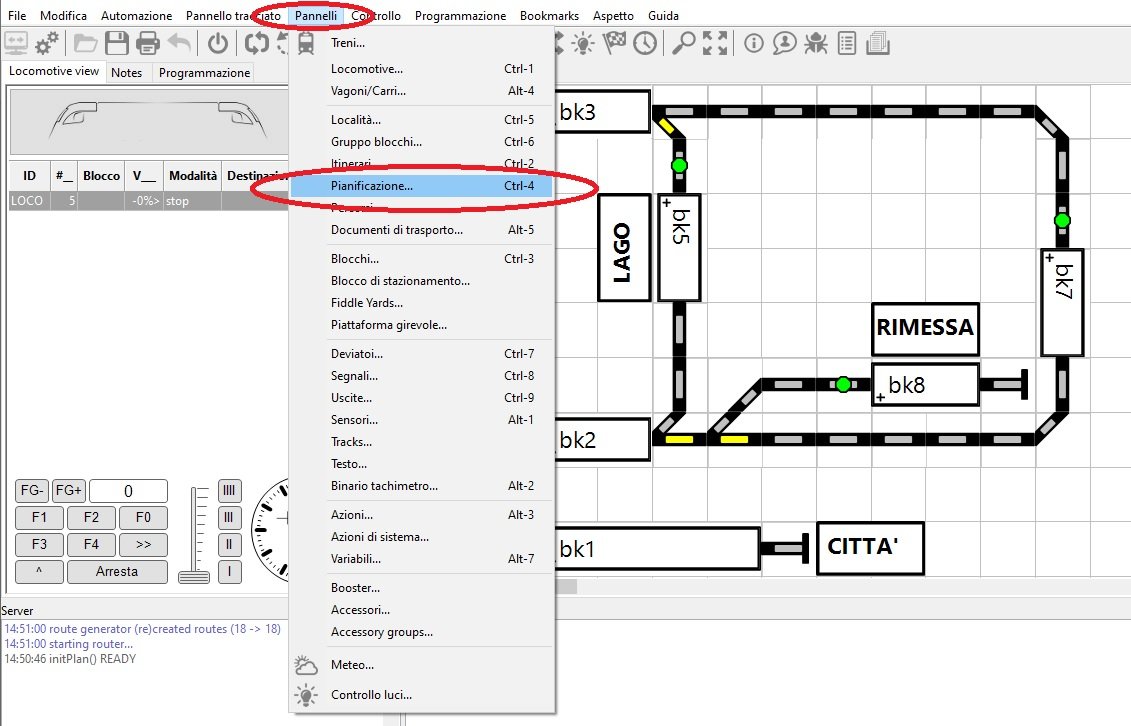Click the FG+ function group button
The height and width of the screenshot is (726, 1131).
click(69, 491)
